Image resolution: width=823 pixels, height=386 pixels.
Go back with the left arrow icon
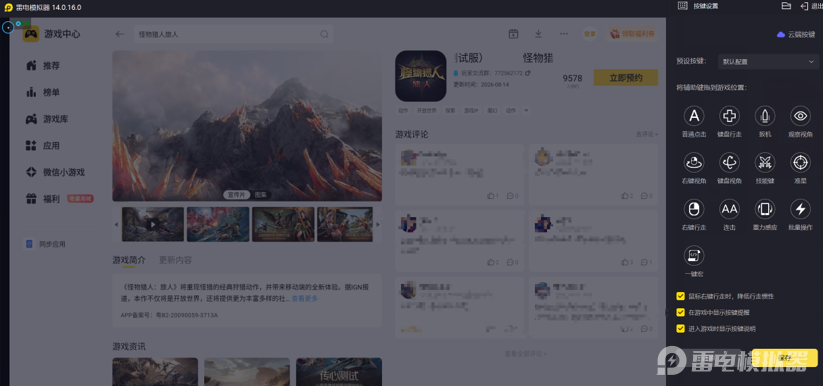tap(120, 34)
